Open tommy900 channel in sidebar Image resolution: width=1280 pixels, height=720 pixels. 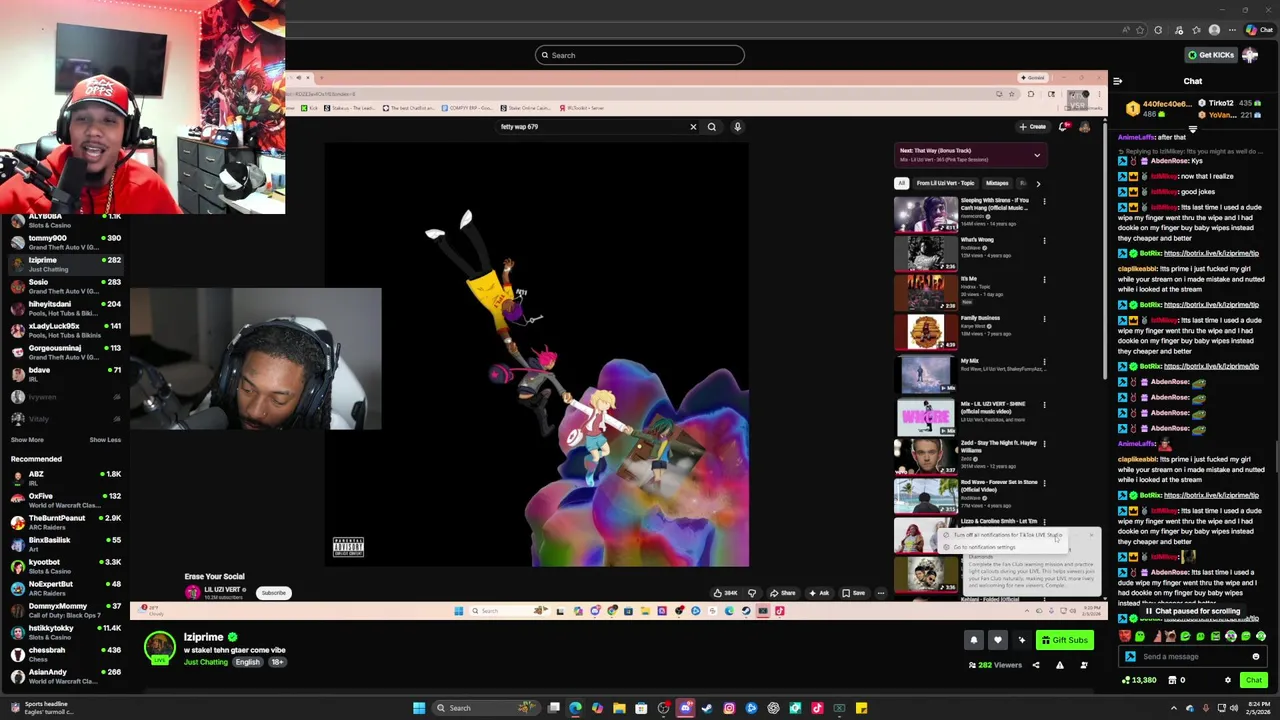[x=65, y=242]
